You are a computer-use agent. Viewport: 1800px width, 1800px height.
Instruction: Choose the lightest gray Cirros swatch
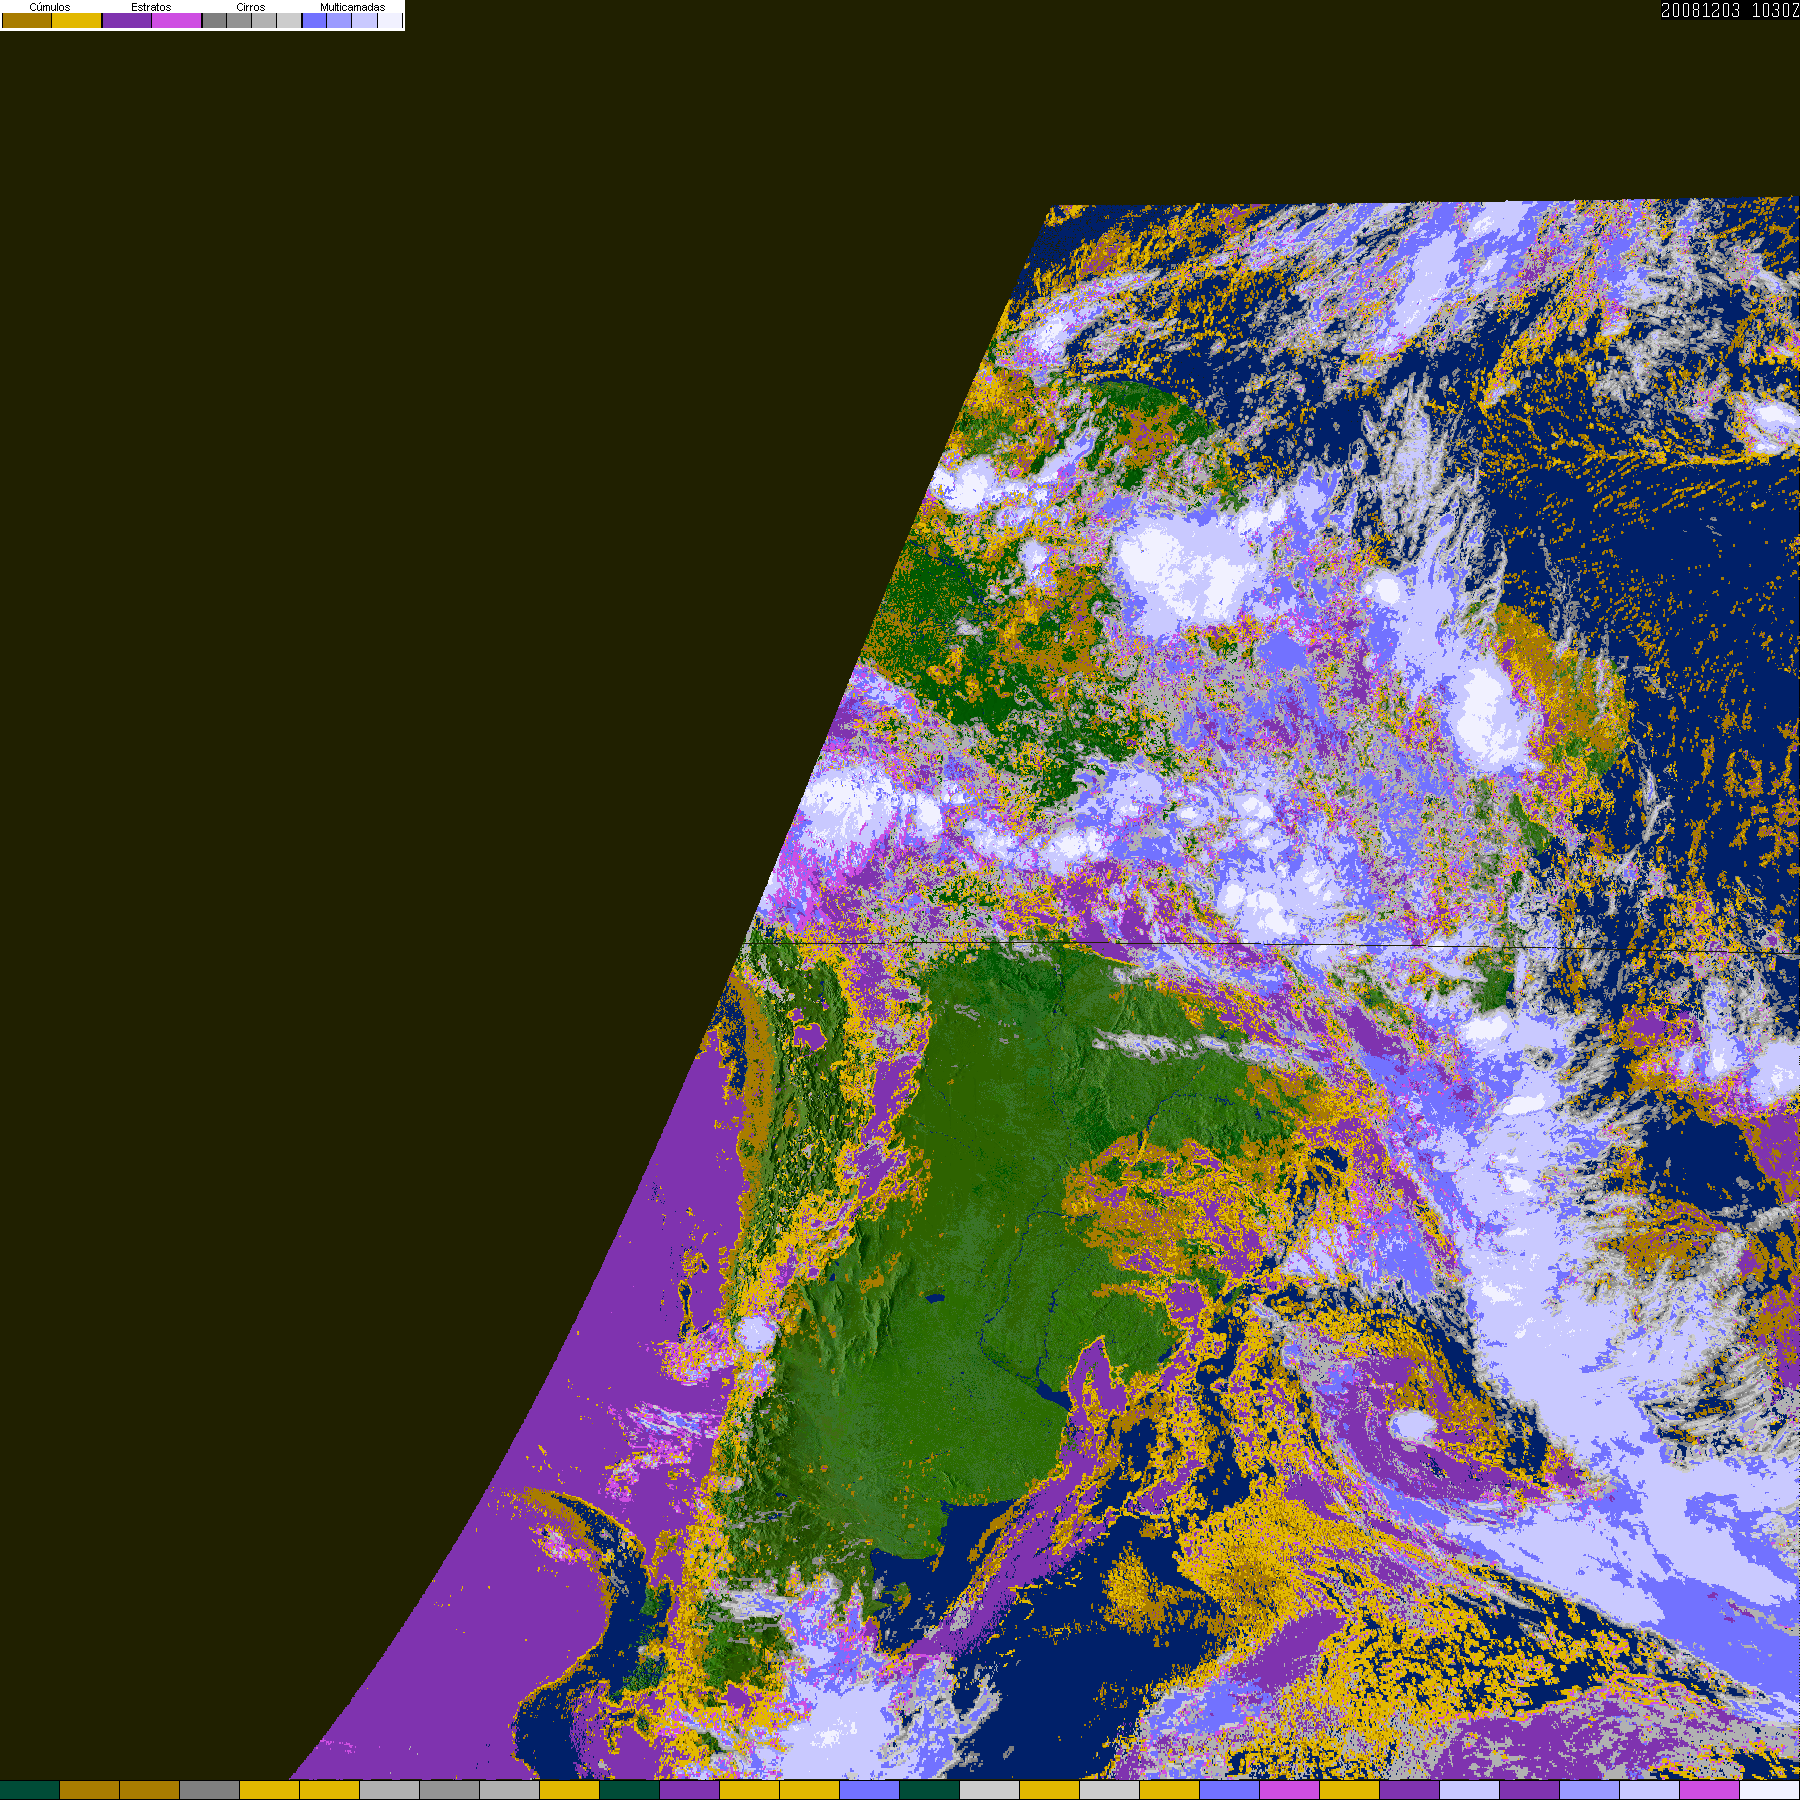pos(289,21)
